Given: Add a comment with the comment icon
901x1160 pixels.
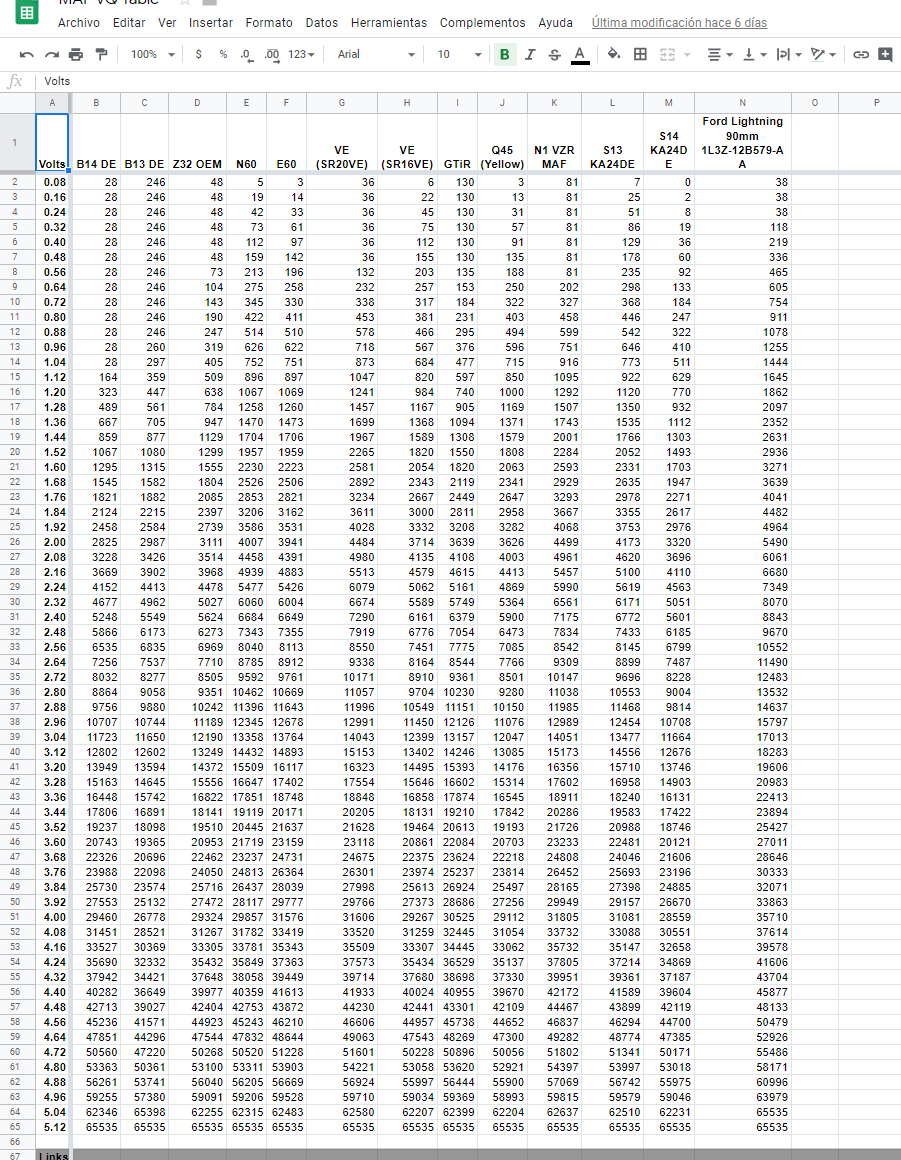Looking at the screenshot, I should click(x=885, y=54).
